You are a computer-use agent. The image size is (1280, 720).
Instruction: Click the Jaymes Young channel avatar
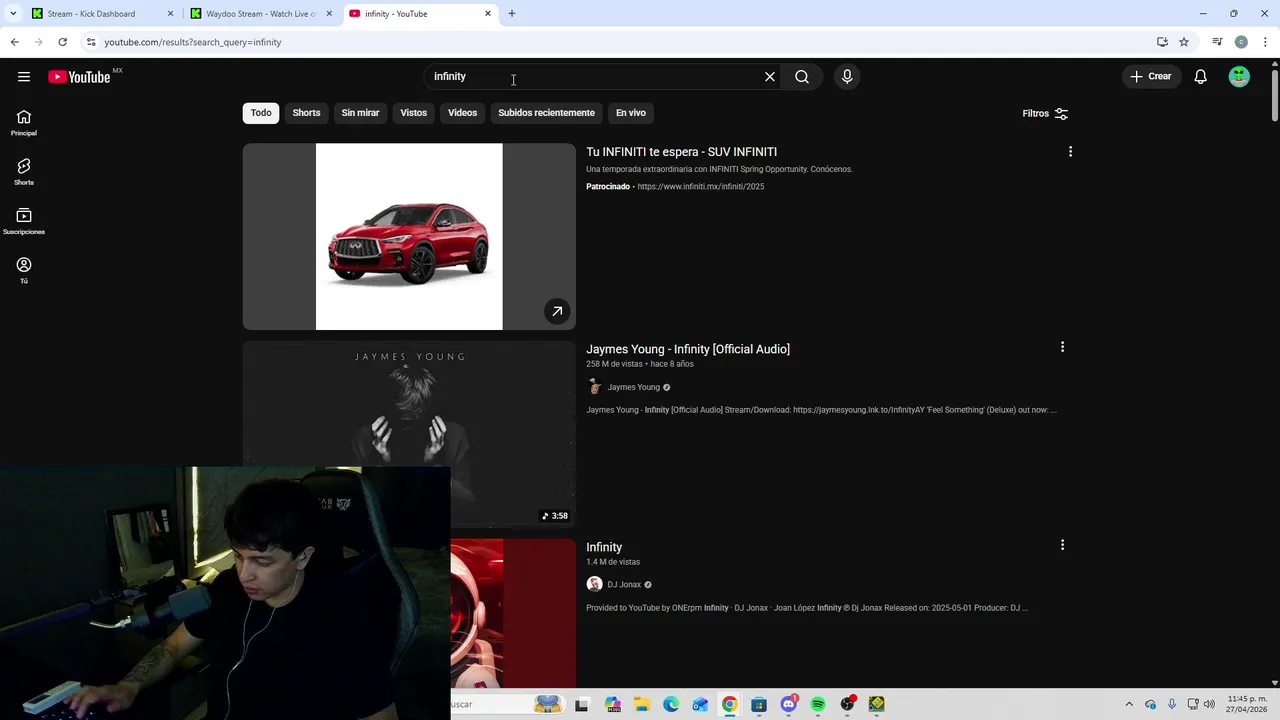(x=594, y=387)
